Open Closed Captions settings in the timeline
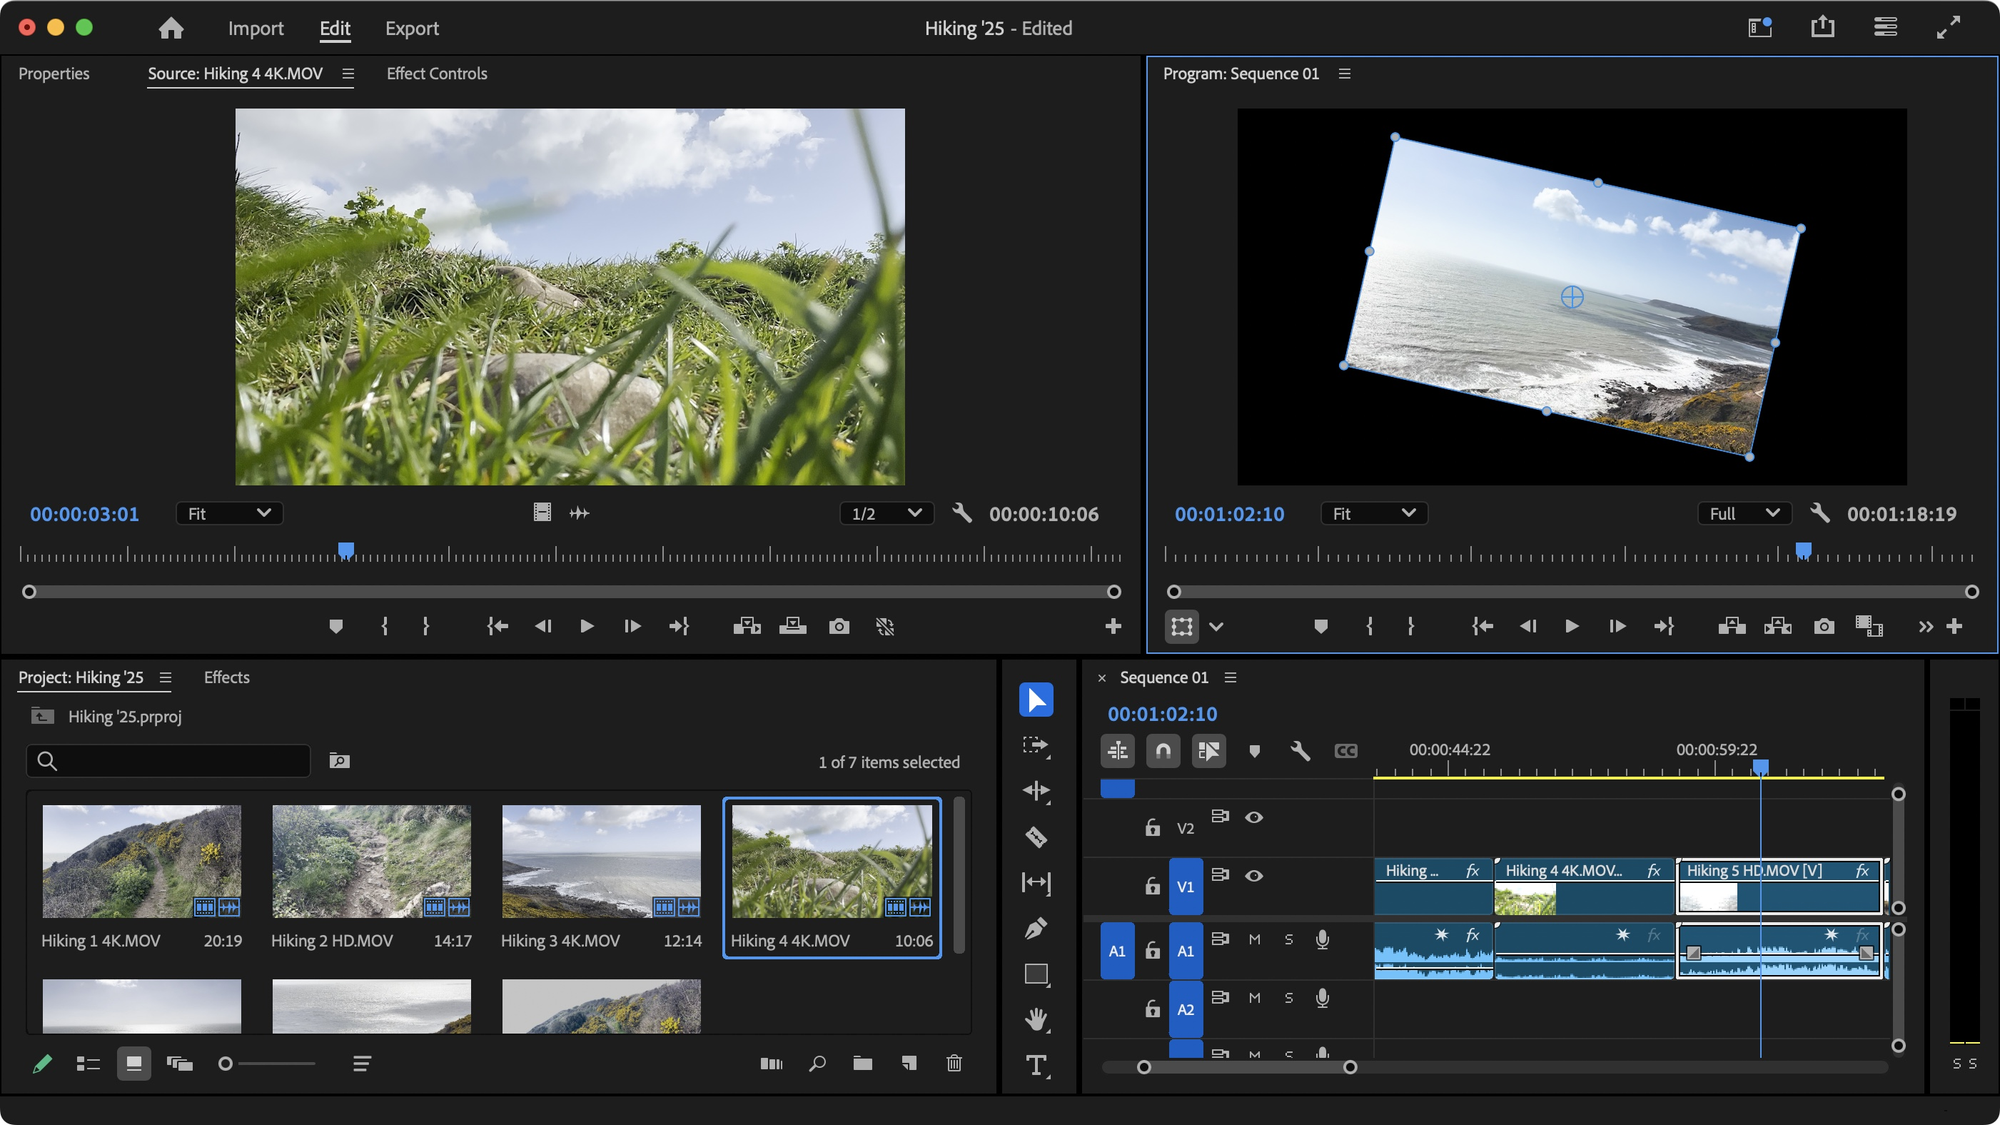 1346,751
